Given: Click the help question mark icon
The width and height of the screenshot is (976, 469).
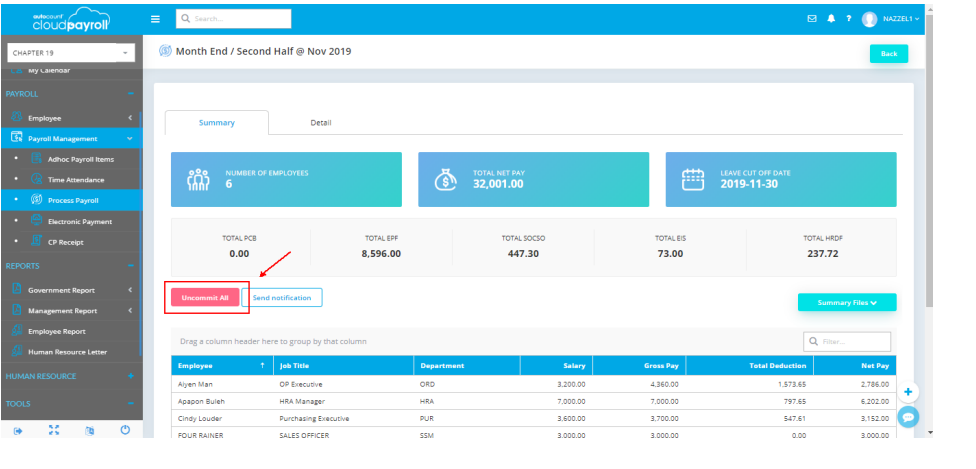Looking at the screenshot, I should click(x=848, y=19).
